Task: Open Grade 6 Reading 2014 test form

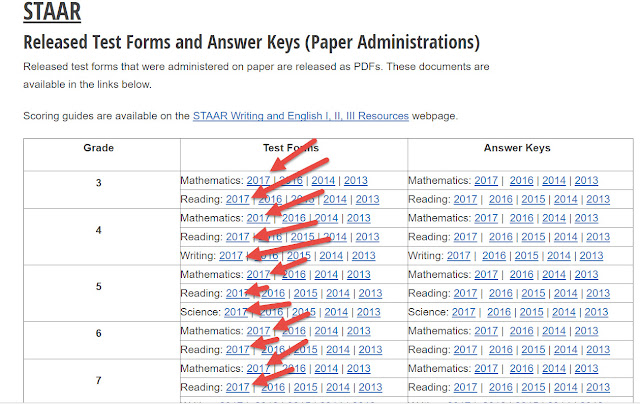Action: click(338, 349)
